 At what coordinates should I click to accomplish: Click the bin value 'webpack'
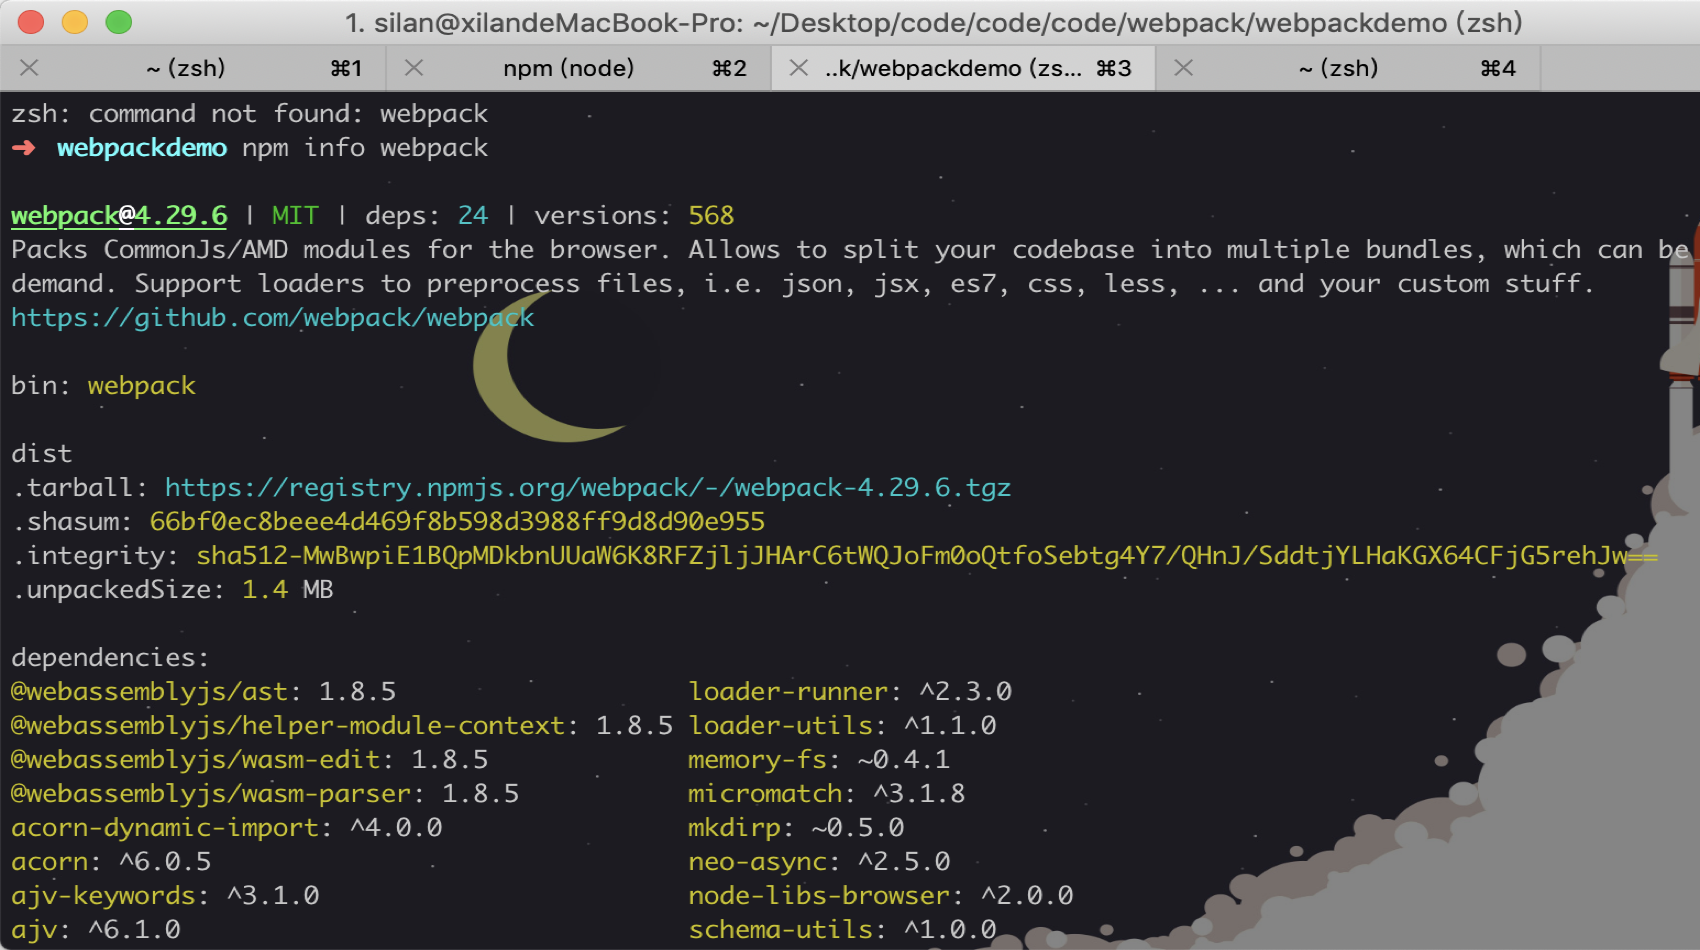click(x=142, y=386)
